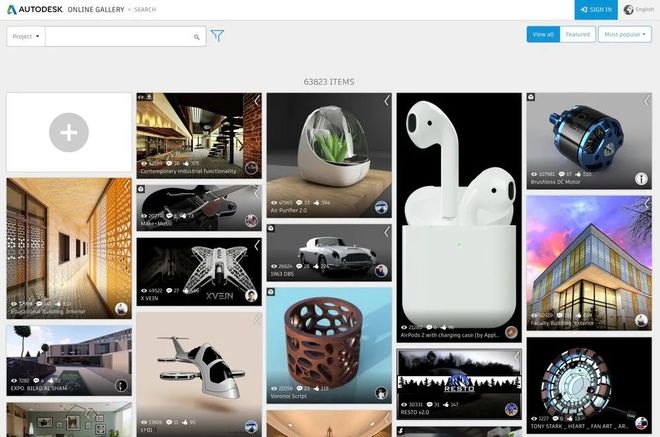Click the search magnifier icon
The width and height of the screenshot is (660, 437).
[x=197, y=37]
